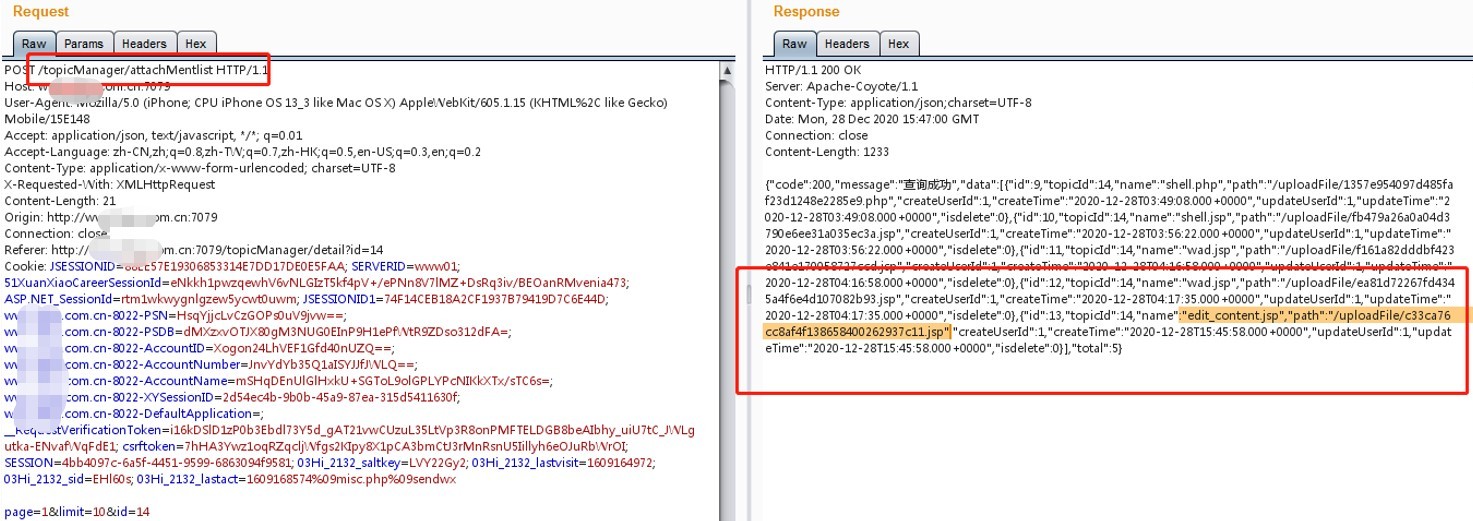Click the 03Hi_2132_sid cookie line

point(230,478)
